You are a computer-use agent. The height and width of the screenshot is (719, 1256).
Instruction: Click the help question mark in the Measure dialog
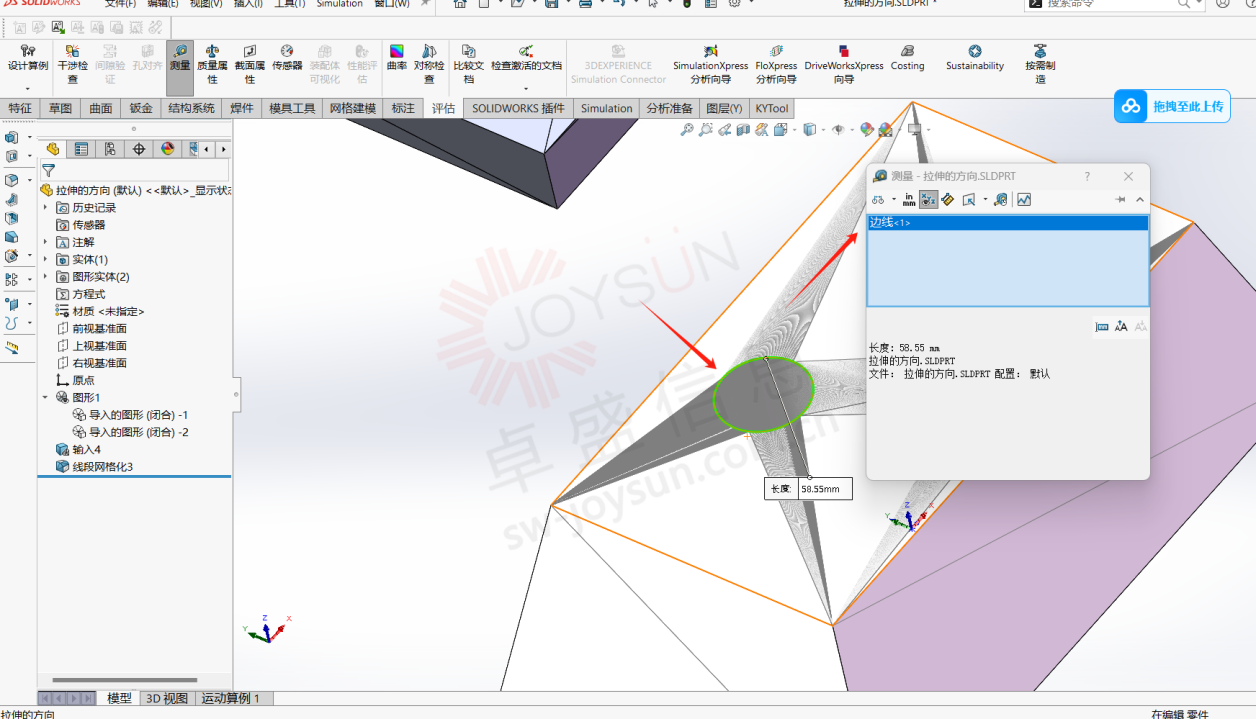click(x=1087, y=176)
